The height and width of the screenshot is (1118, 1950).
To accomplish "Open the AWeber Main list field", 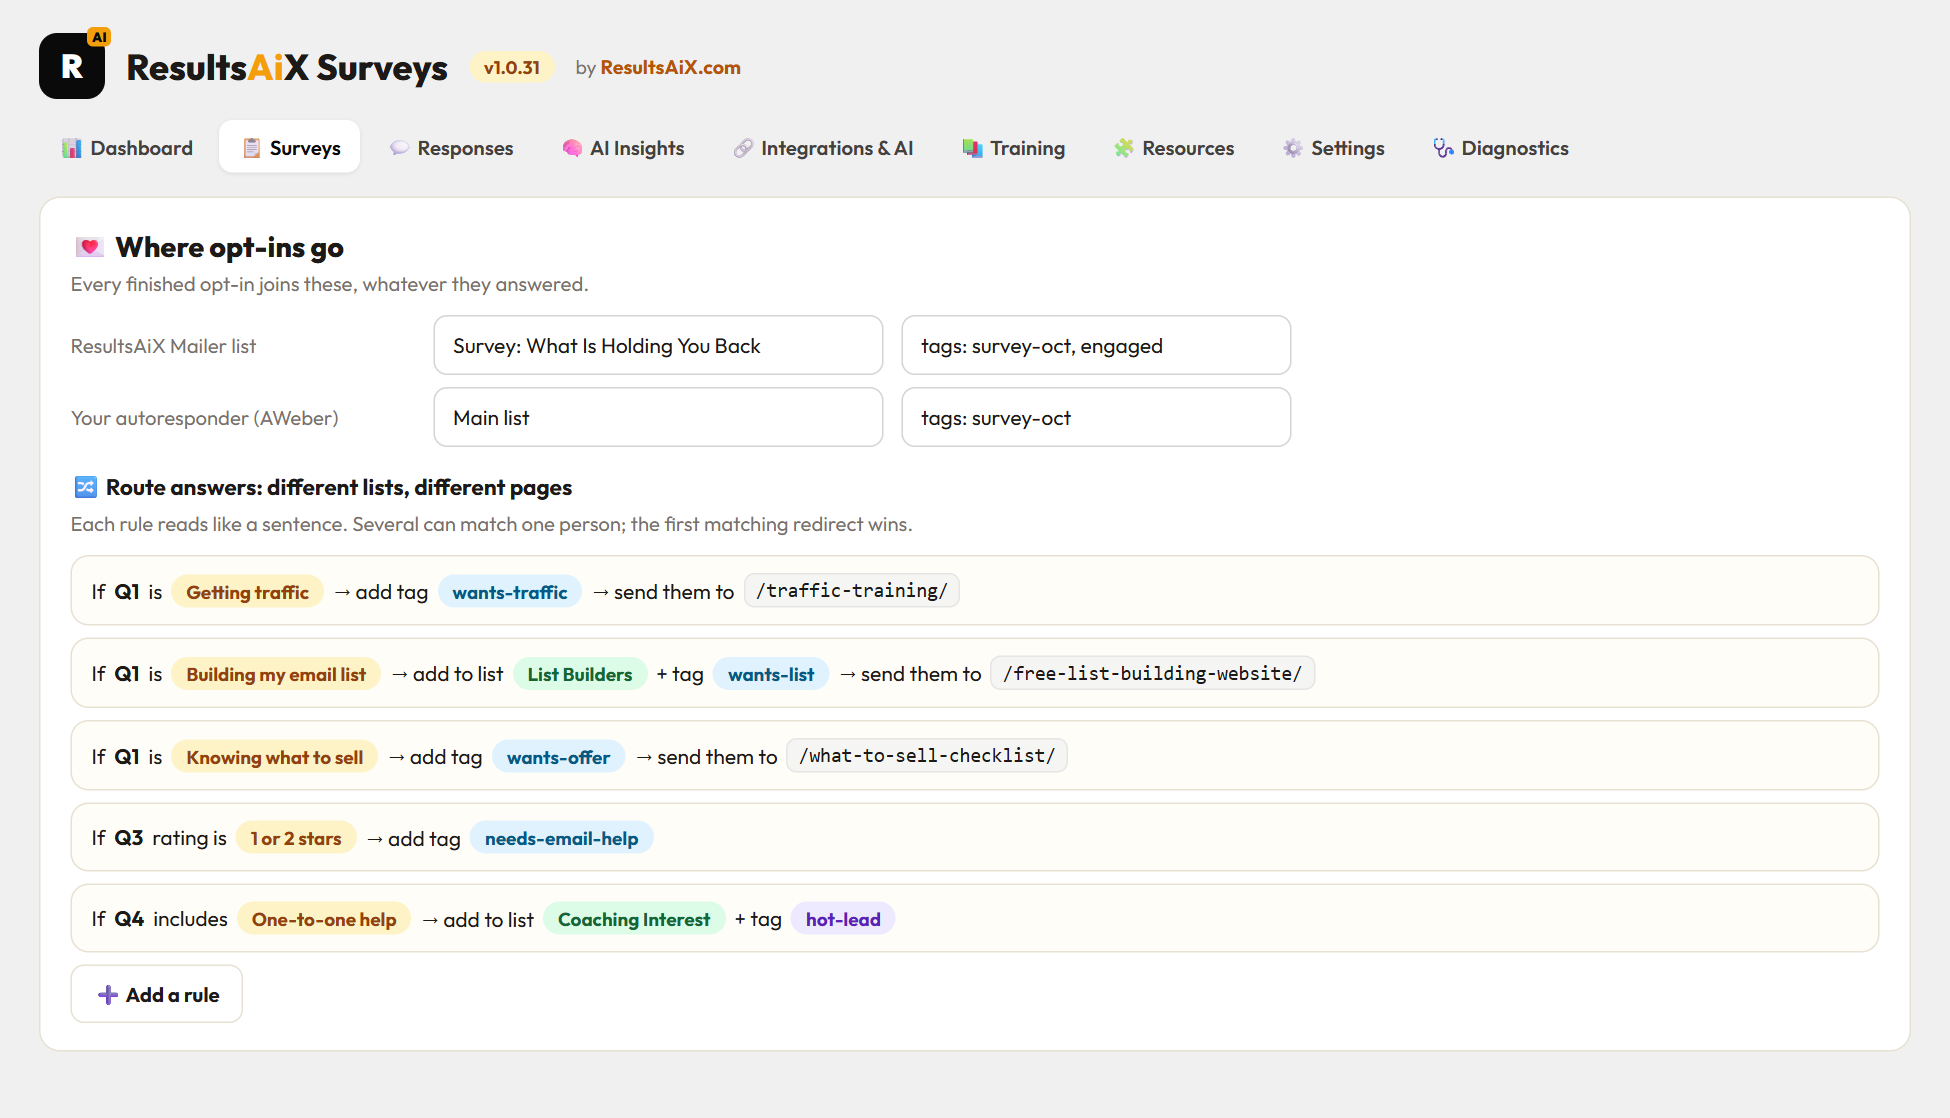I will tap(658, 417).
